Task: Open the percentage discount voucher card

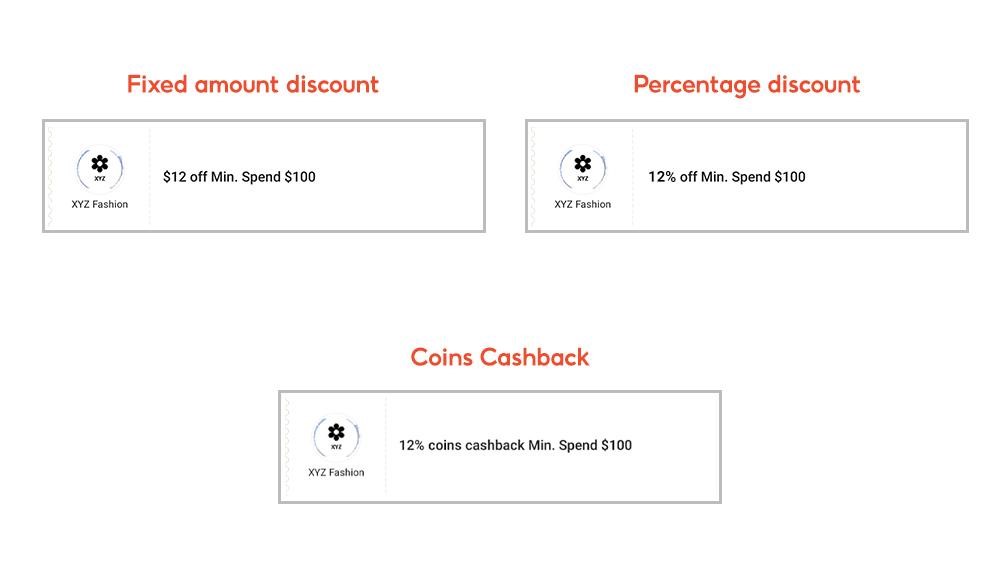Action: pos(747,176)
